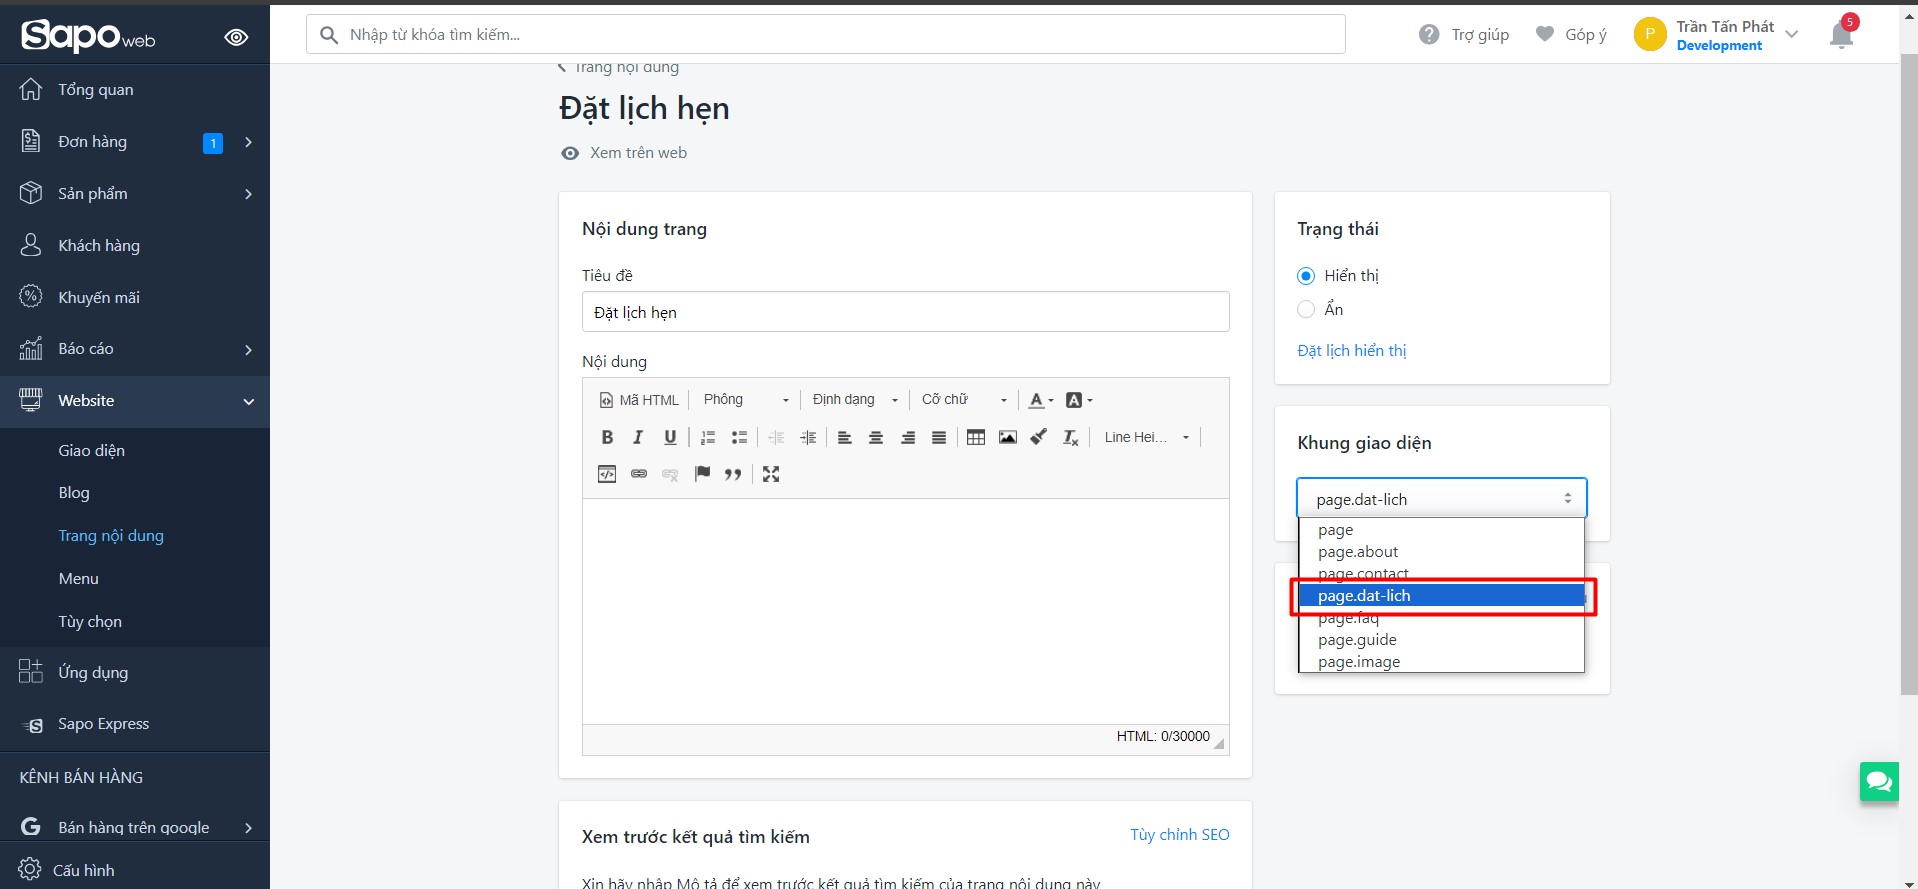Choose page.about template option
Viewport: 1918px width, 889px height.
[x=1441, y=552]
